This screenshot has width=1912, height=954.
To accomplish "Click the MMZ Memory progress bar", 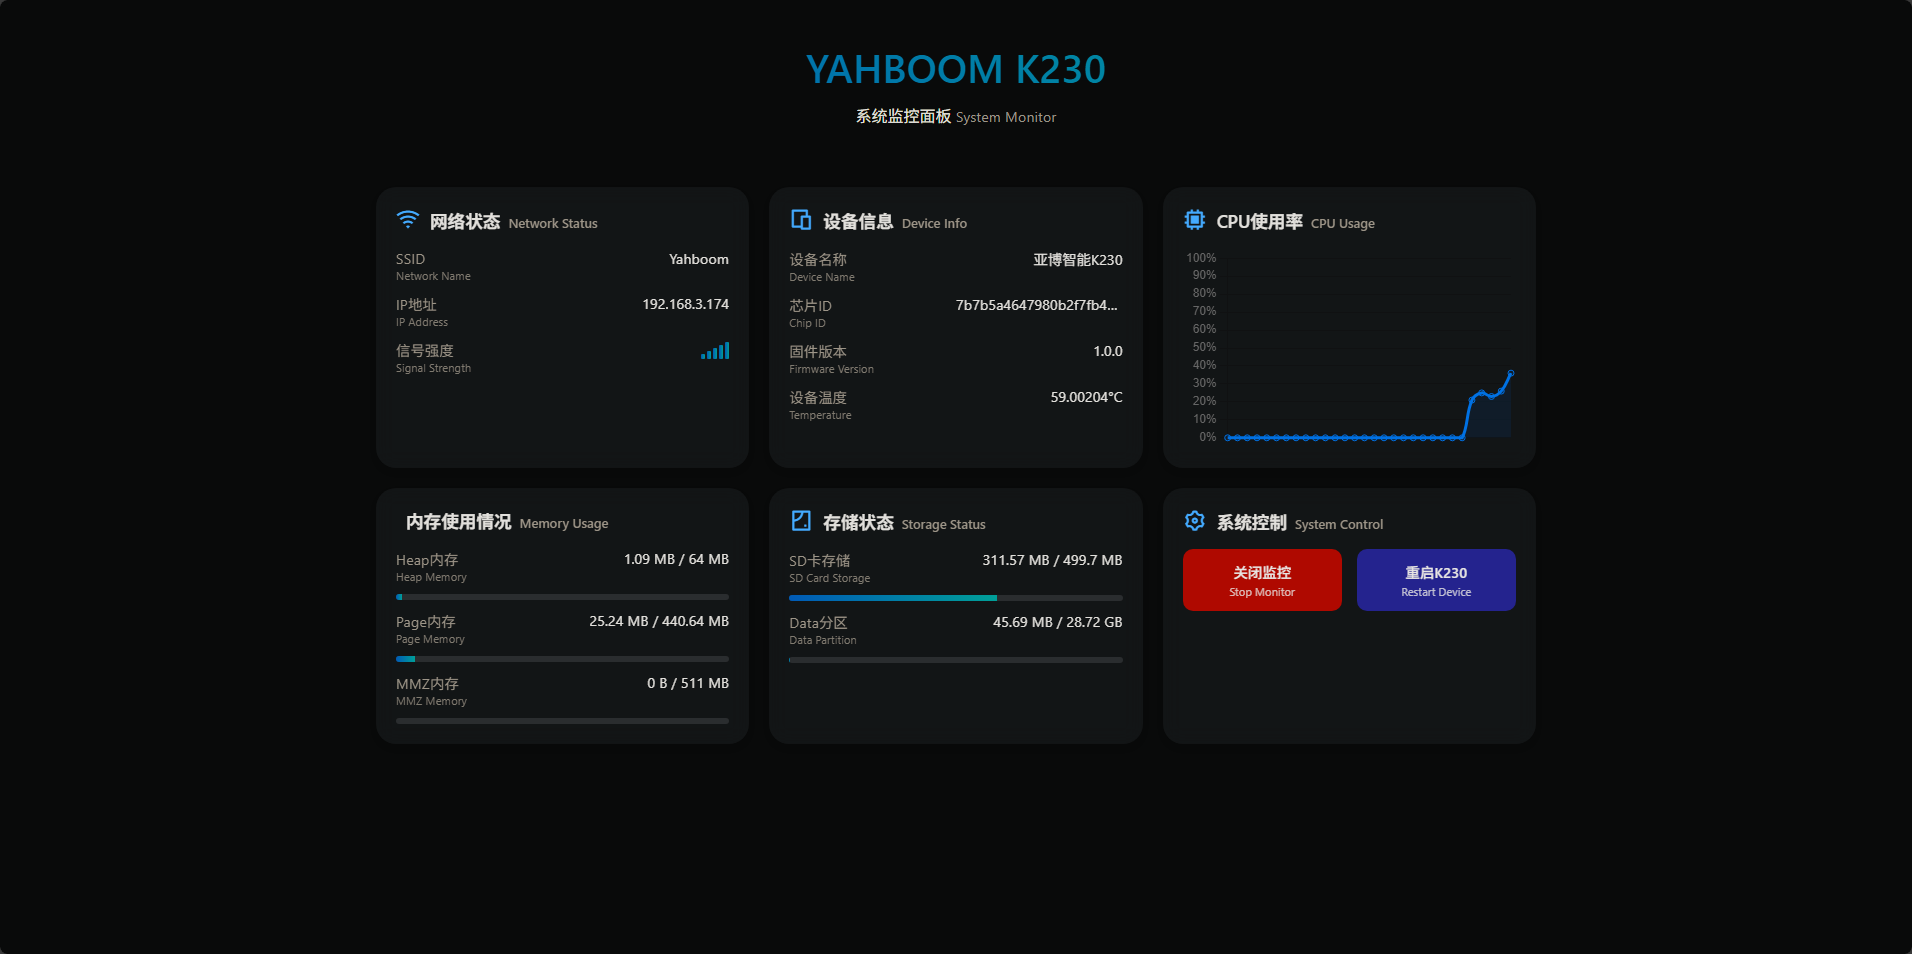I will click(x=562, y=721).
